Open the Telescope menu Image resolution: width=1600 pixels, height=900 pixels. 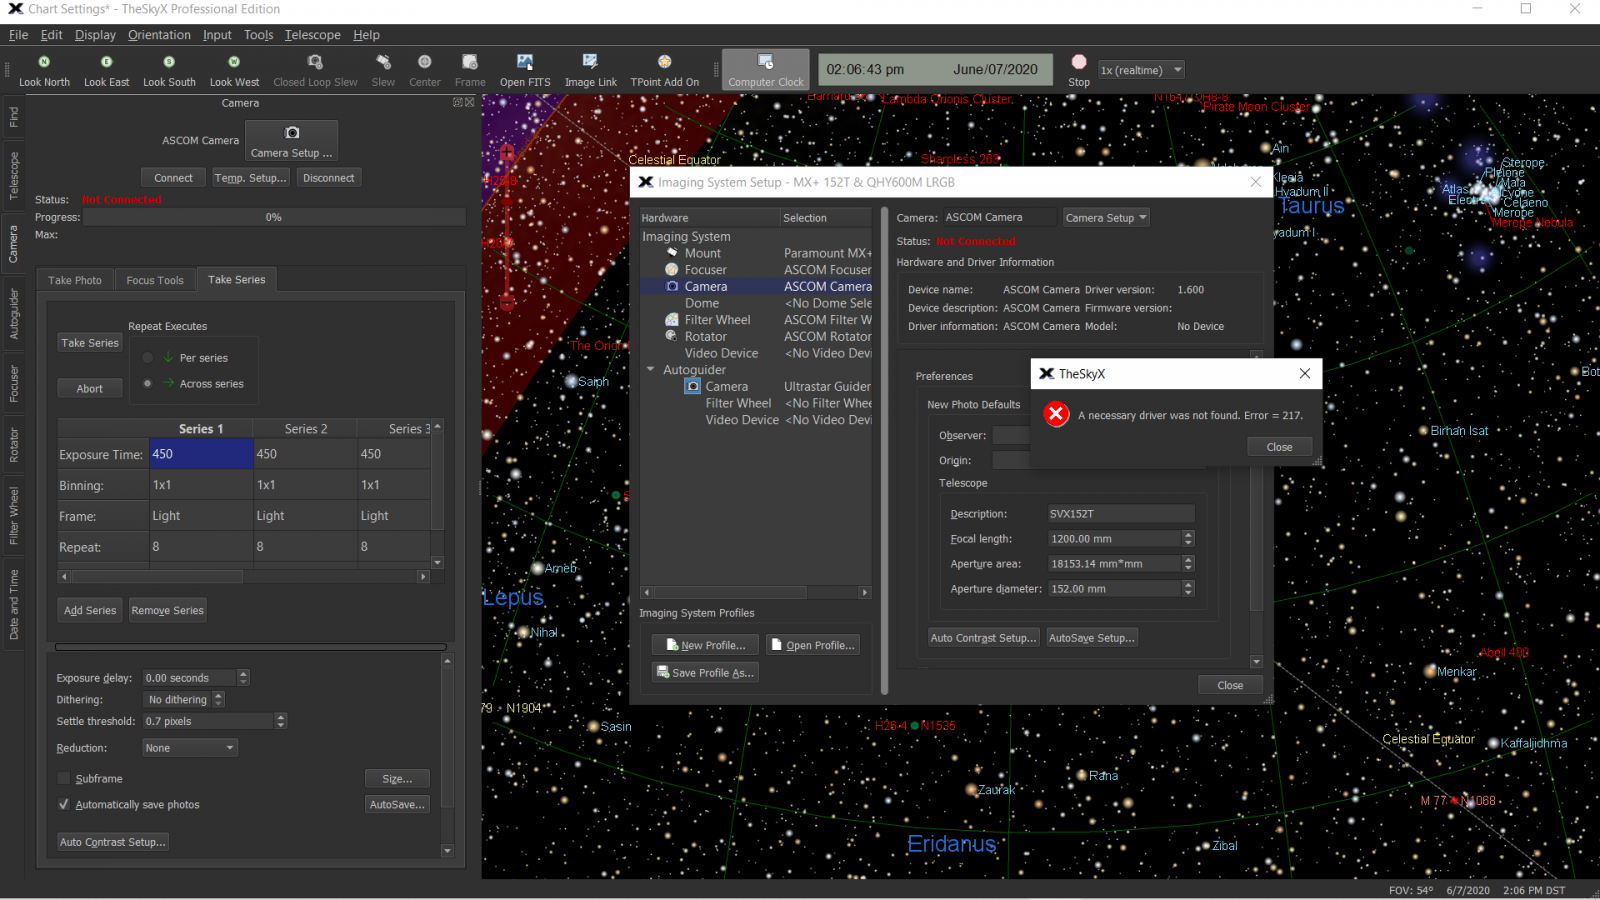[312, 35]
